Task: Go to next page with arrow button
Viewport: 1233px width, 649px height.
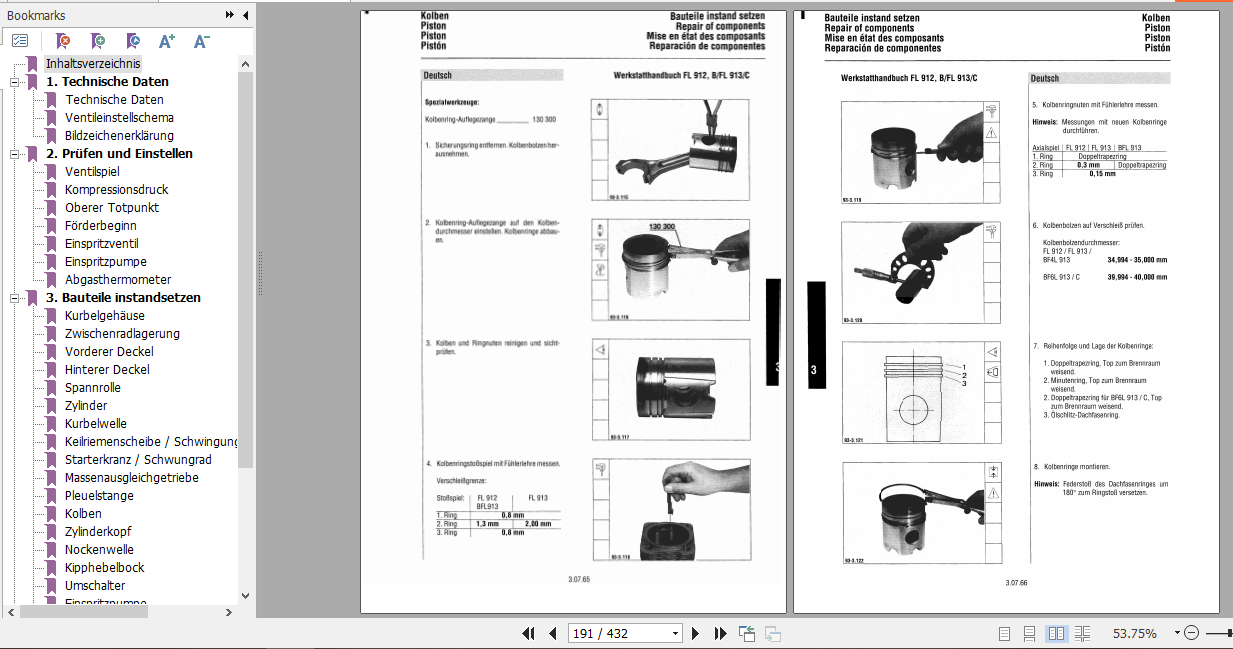Action: (x=696, y=633)
